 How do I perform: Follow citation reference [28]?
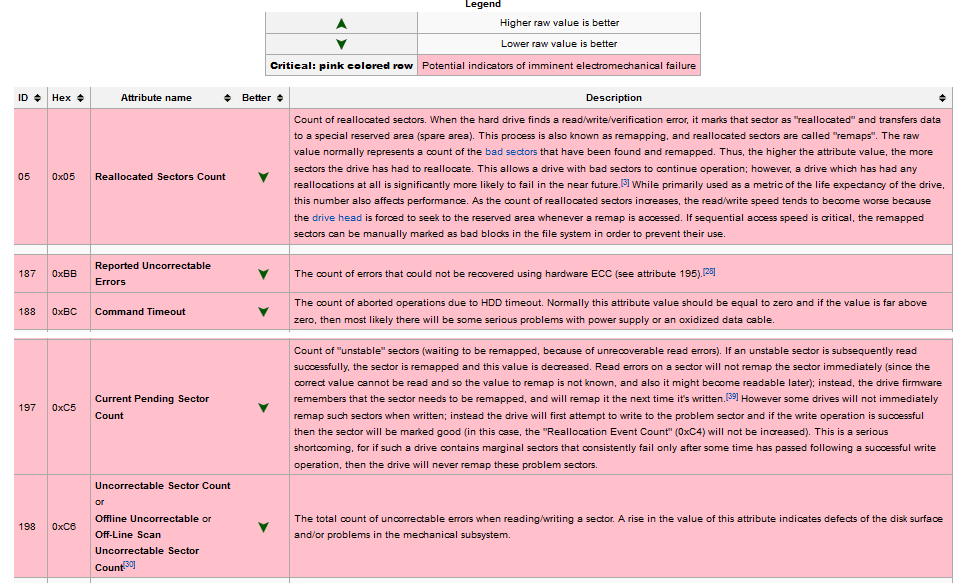tap(709, 271)
